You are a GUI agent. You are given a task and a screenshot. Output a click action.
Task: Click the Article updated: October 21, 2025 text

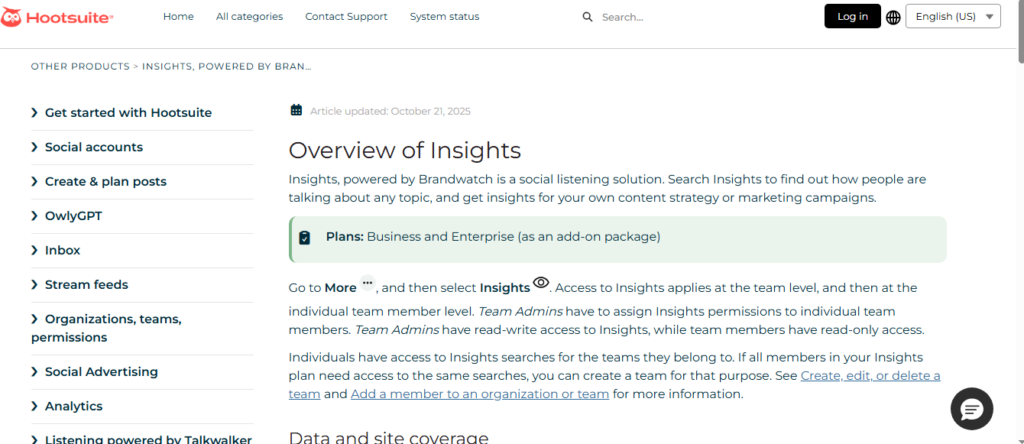point(391,111)
